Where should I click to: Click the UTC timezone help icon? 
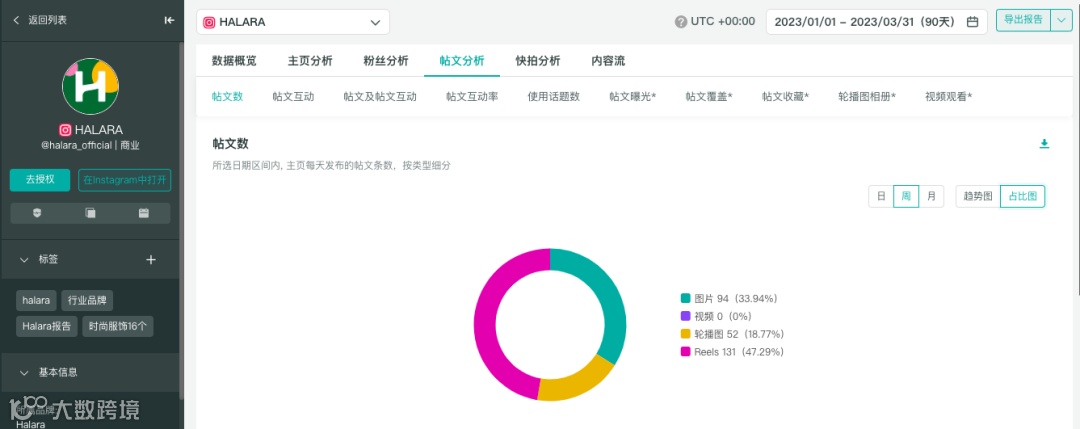[681, 22]
